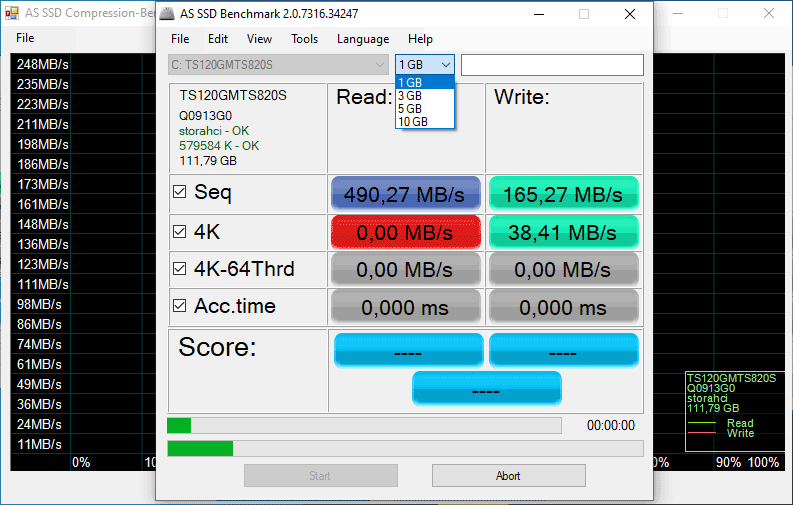Open the View menu
Screen dimensions: 793x505
pyautogui.click(x=259, y=39)
